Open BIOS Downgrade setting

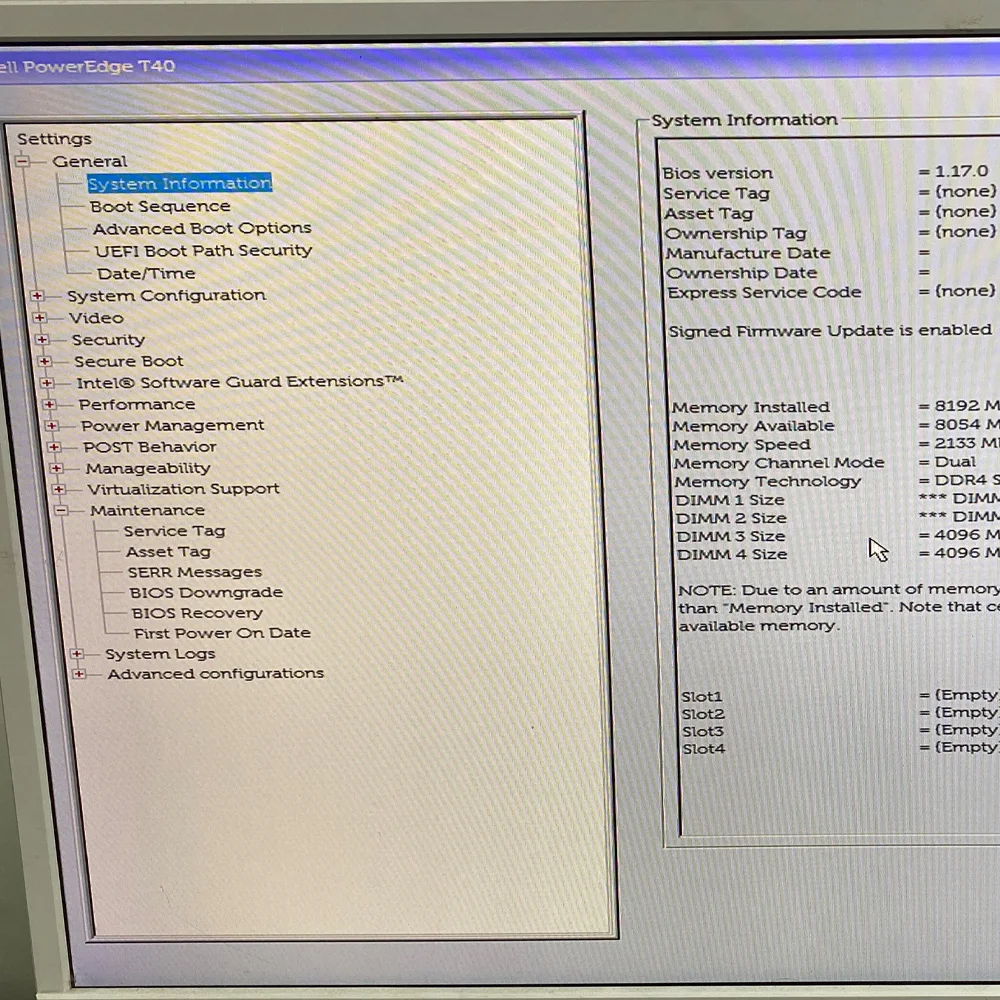coord(206,592)
